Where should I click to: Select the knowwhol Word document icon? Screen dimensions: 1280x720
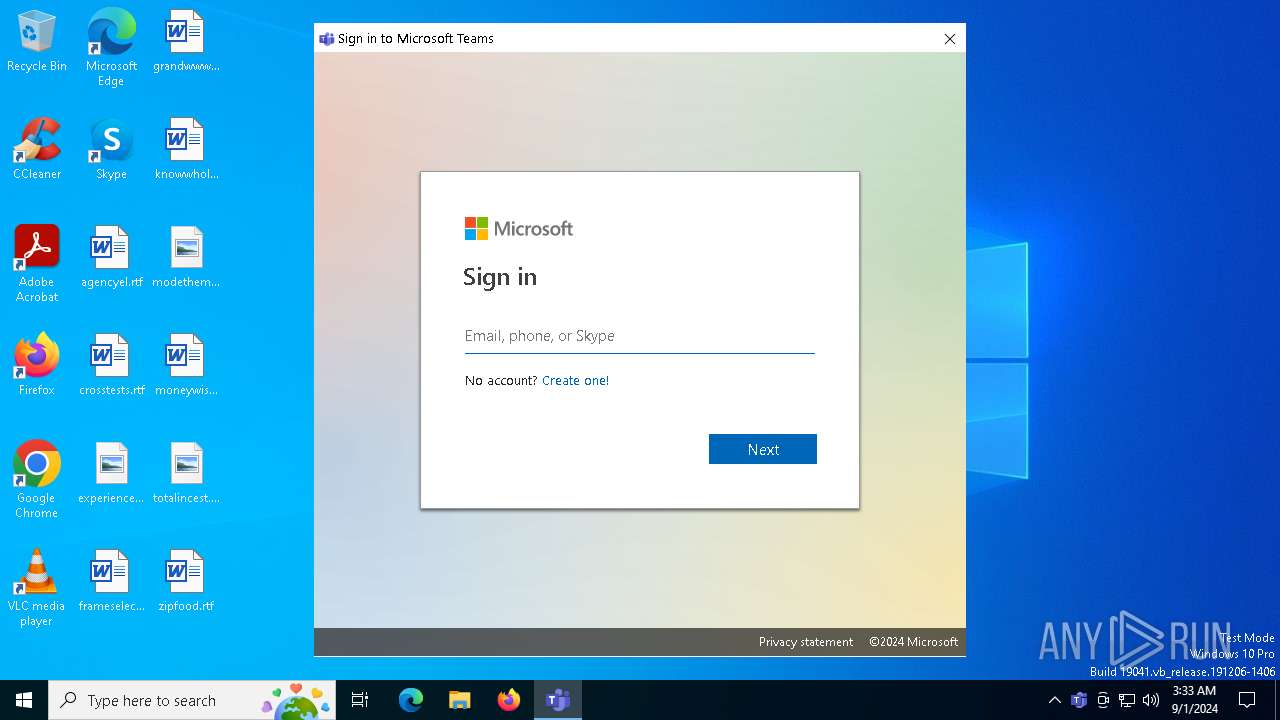[x=186, y=150]
